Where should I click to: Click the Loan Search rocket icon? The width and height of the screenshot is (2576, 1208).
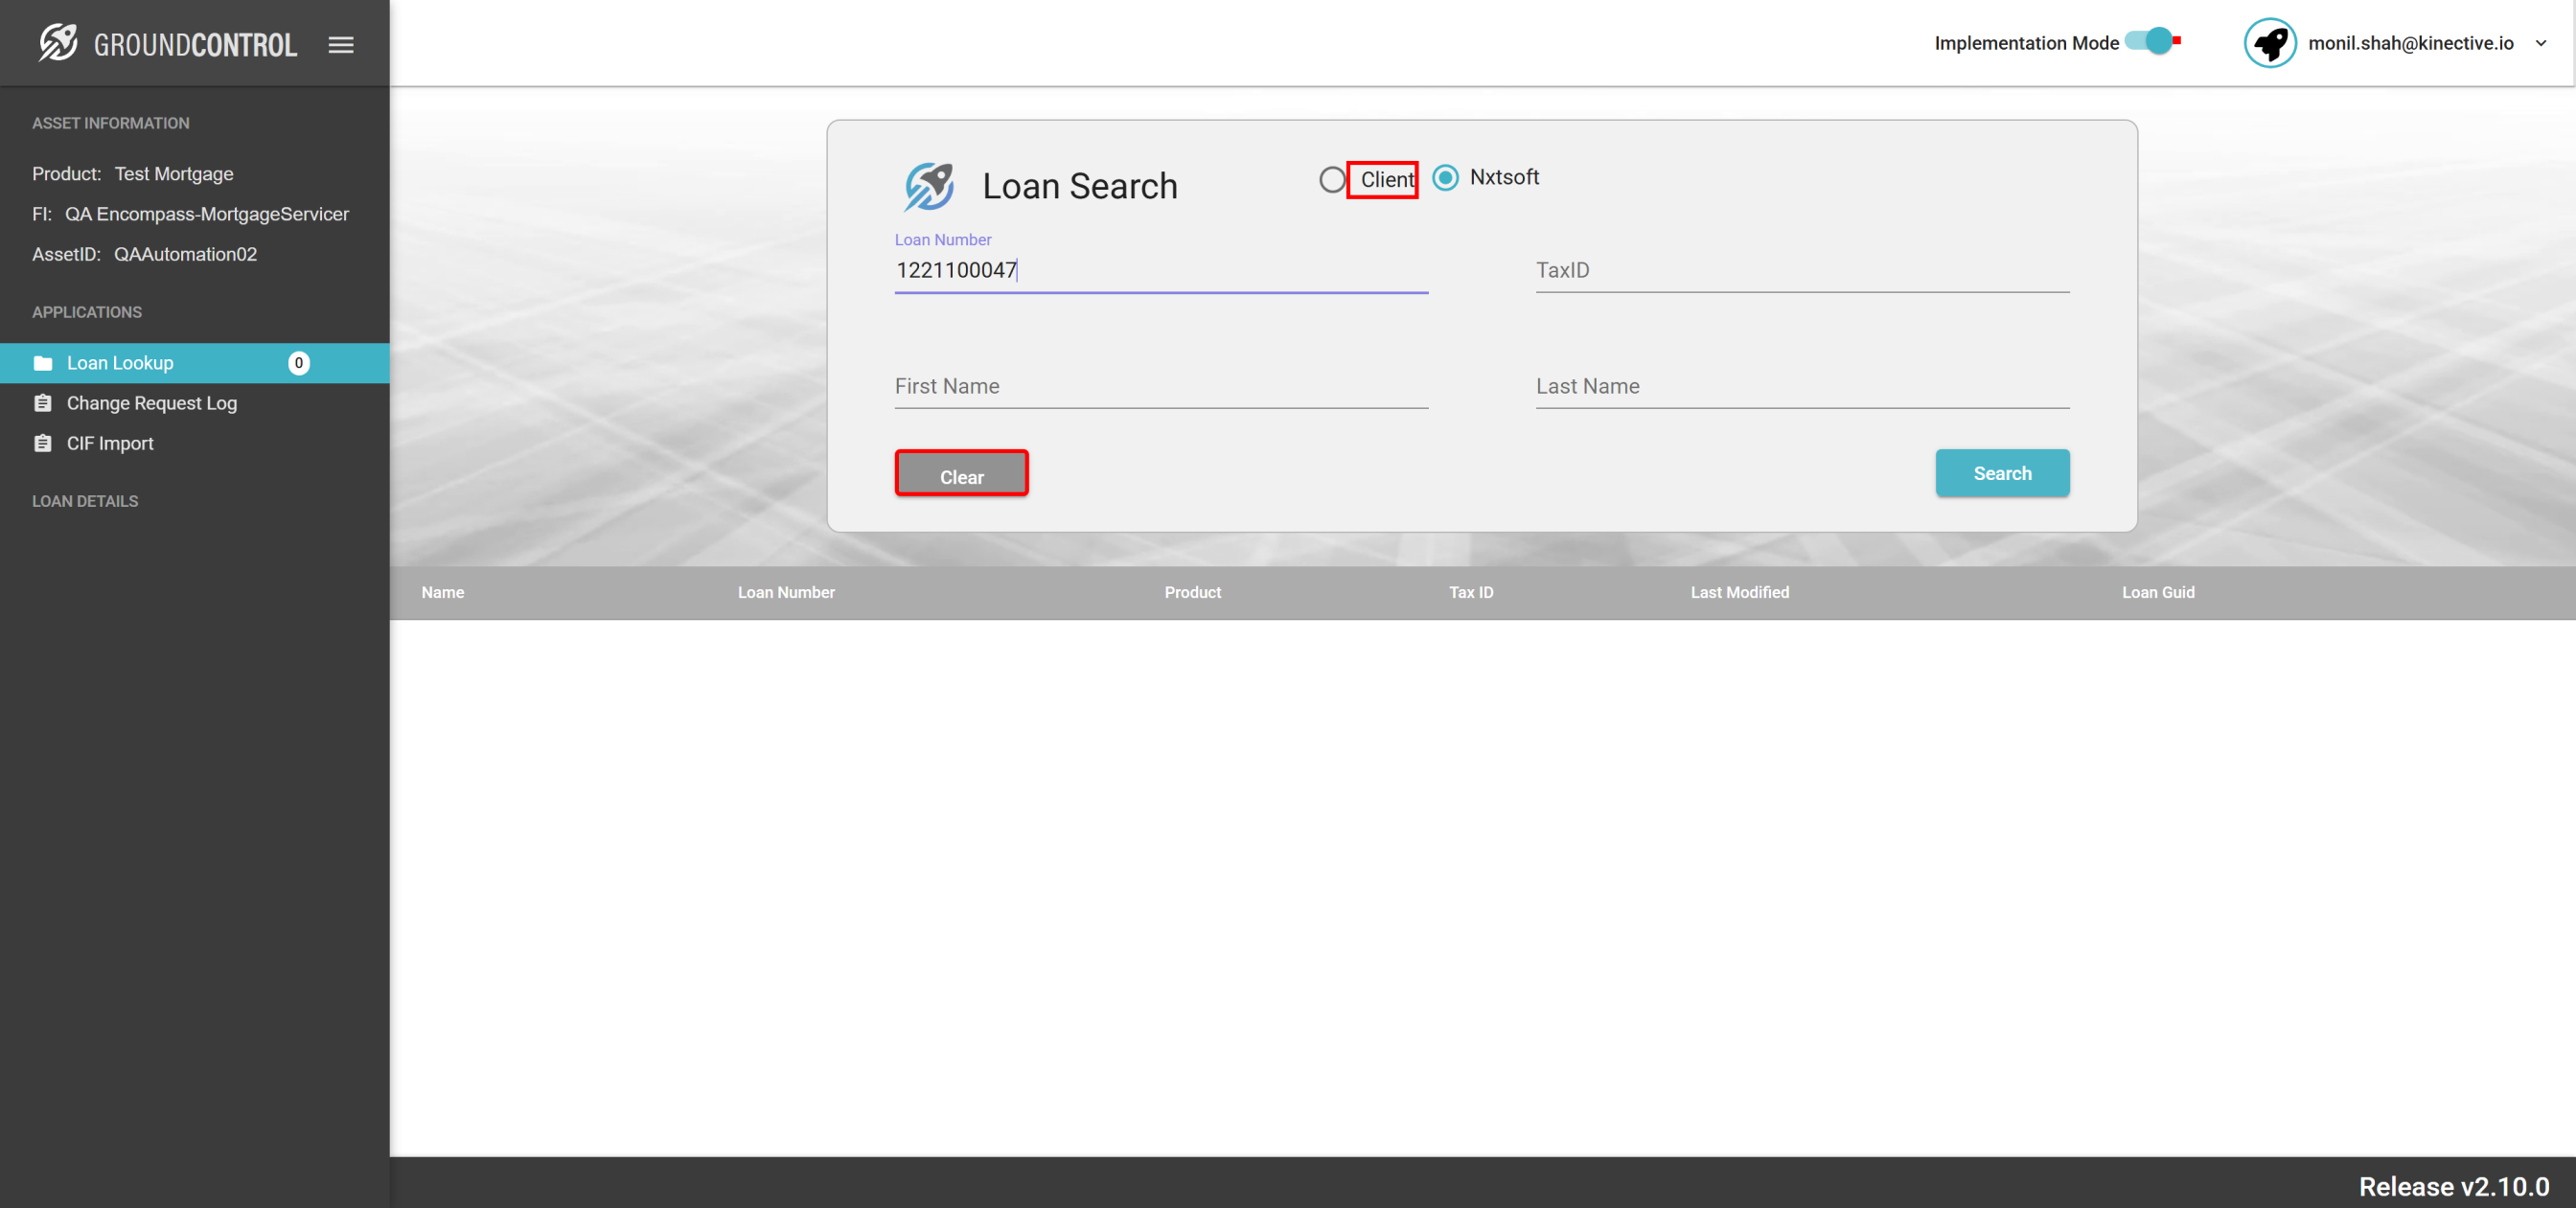pyautogui.click(x=928, y=186)
